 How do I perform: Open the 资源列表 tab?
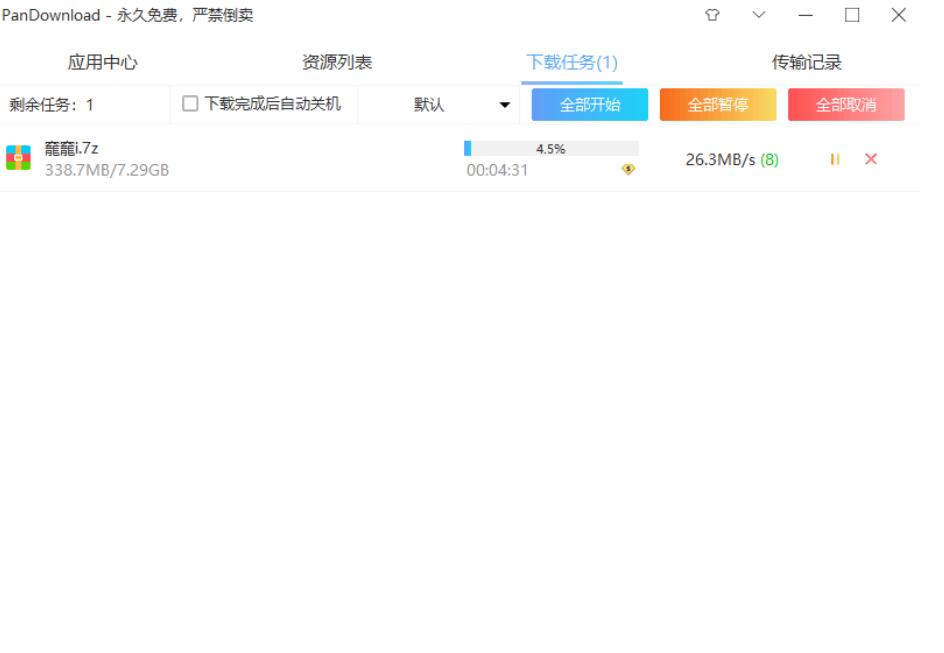pyautogui.click(x=337, y=62)
